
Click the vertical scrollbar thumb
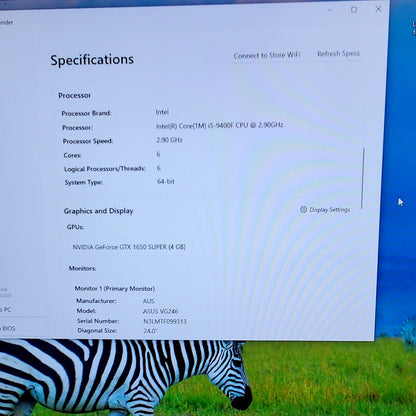[363, 178]
